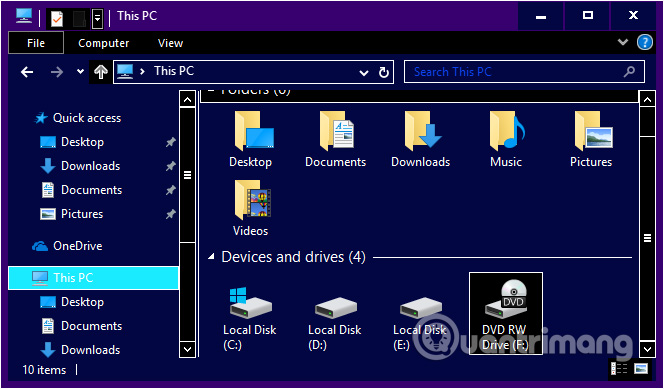Switch to Large icons view in status bar
The width and height of the screenshot is (664, 389).
[641, 369]
